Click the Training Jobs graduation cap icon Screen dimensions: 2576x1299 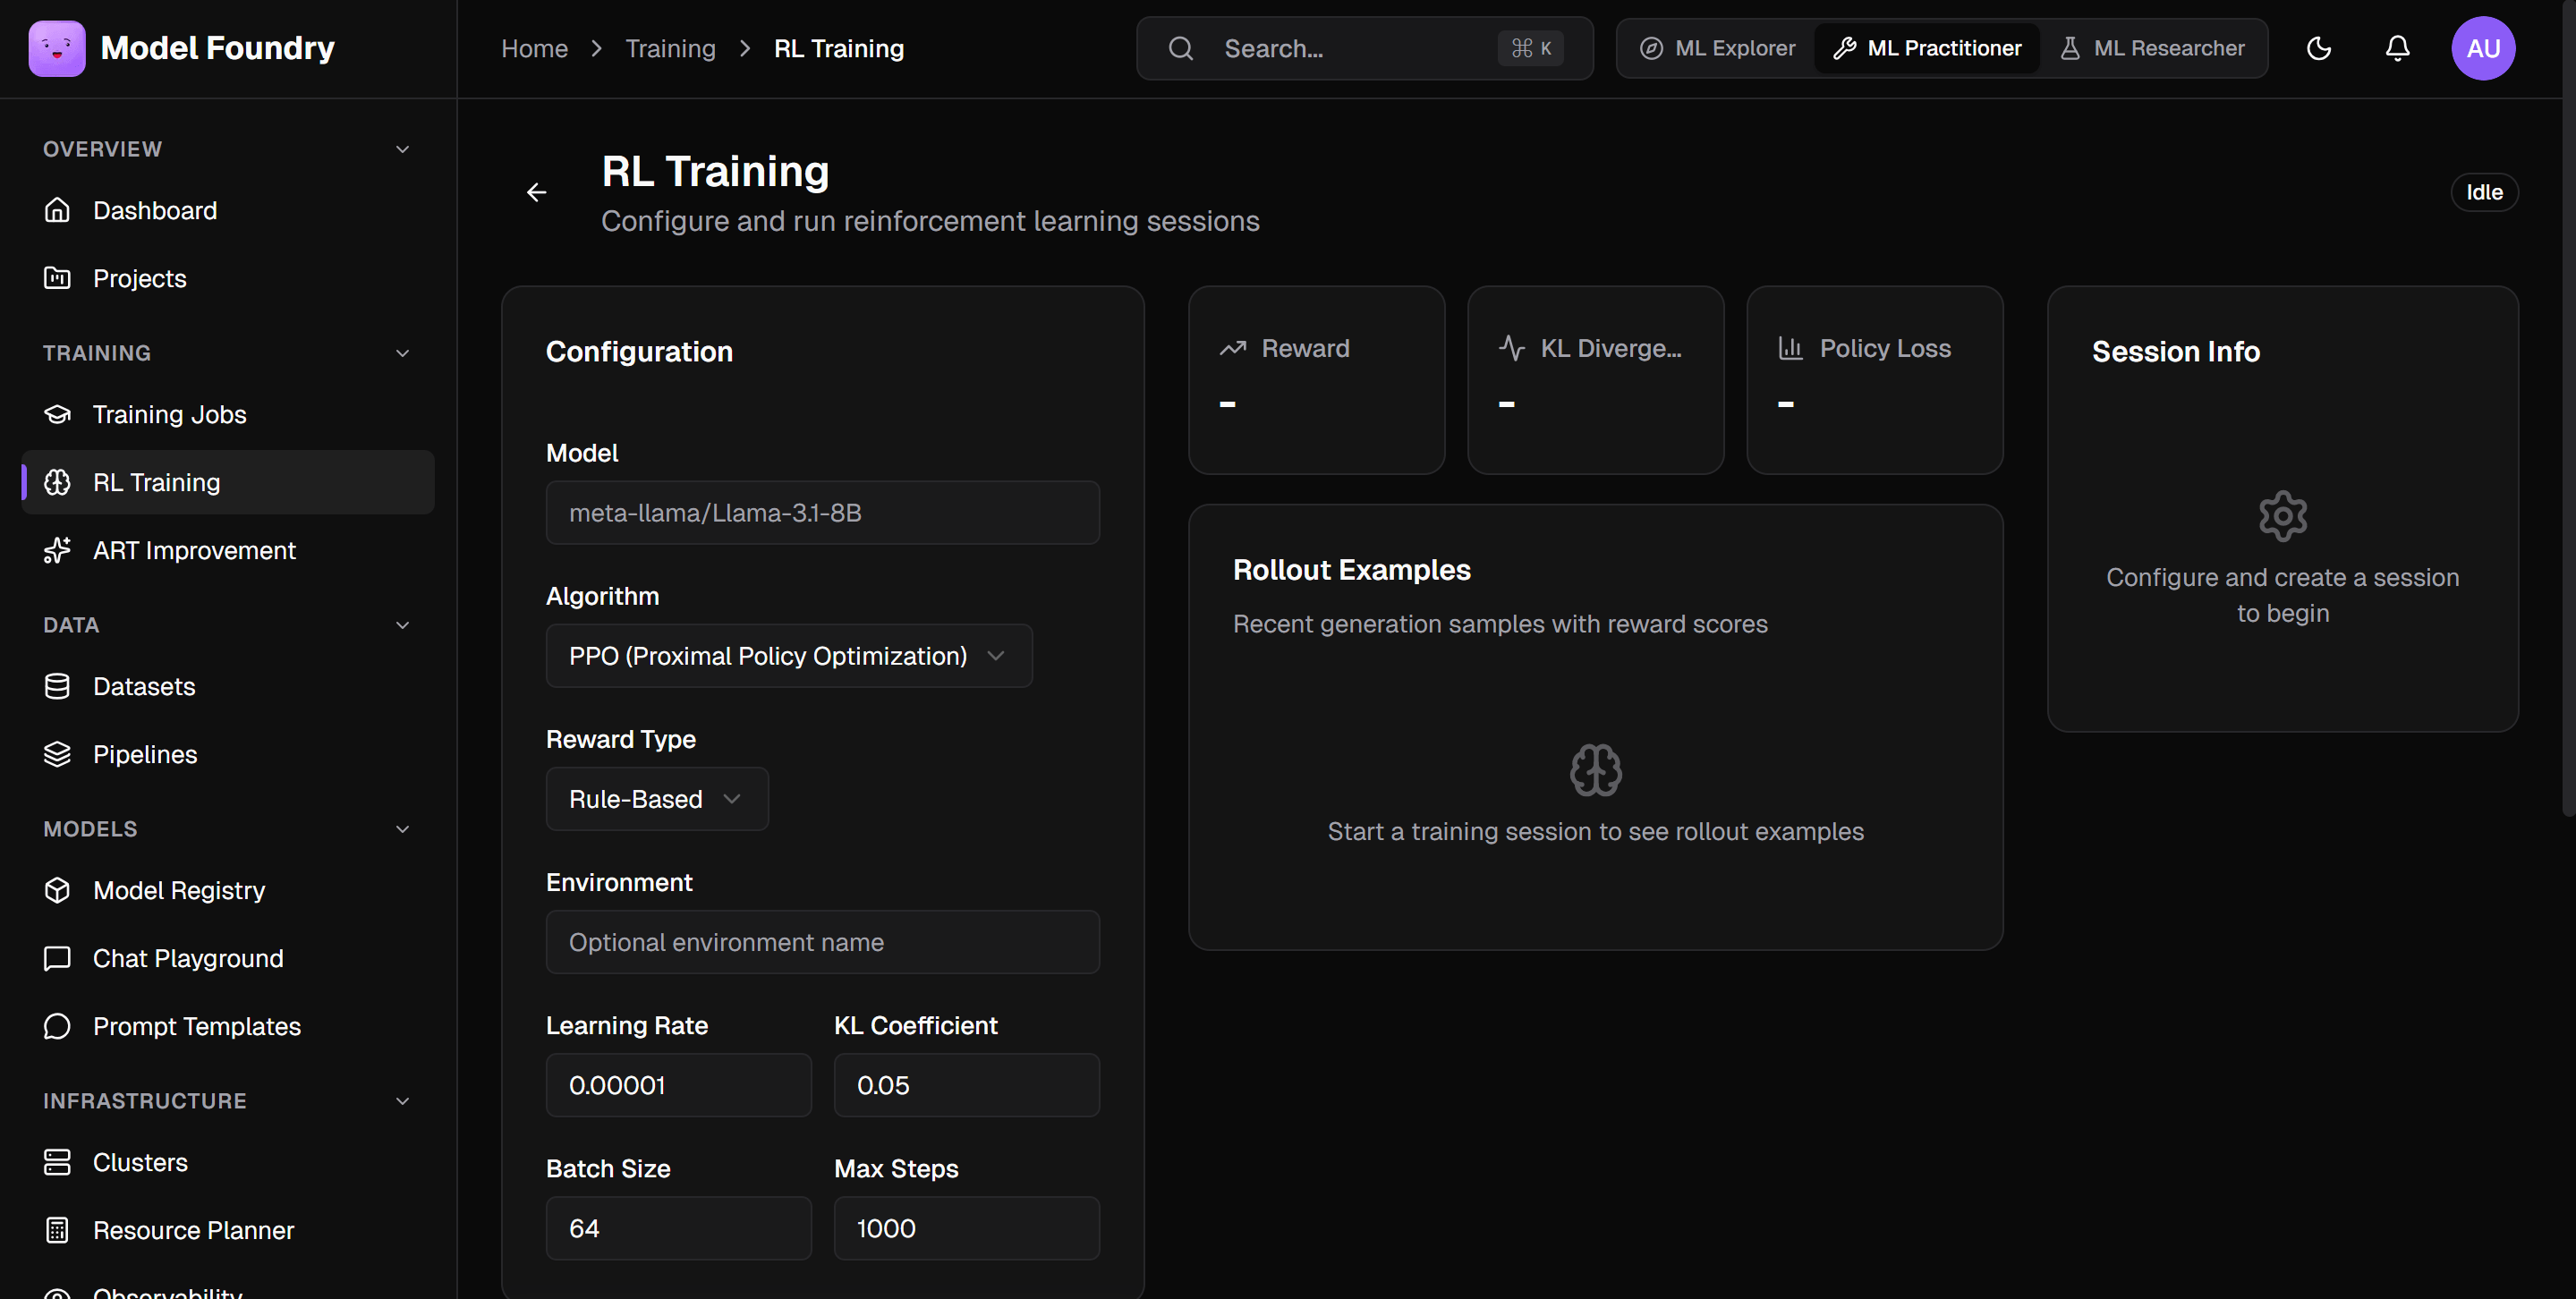coord(57,414)
